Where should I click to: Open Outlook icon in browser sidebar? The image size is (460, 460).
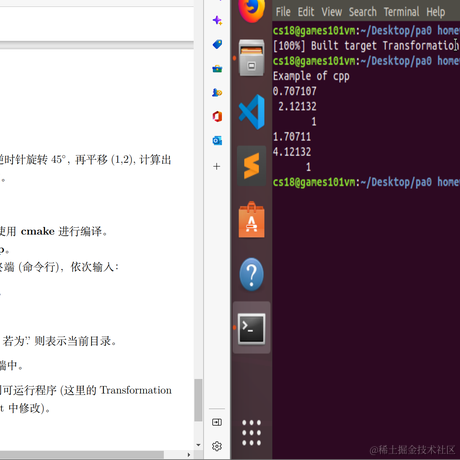pyautogui.click(x=217, y=141)
